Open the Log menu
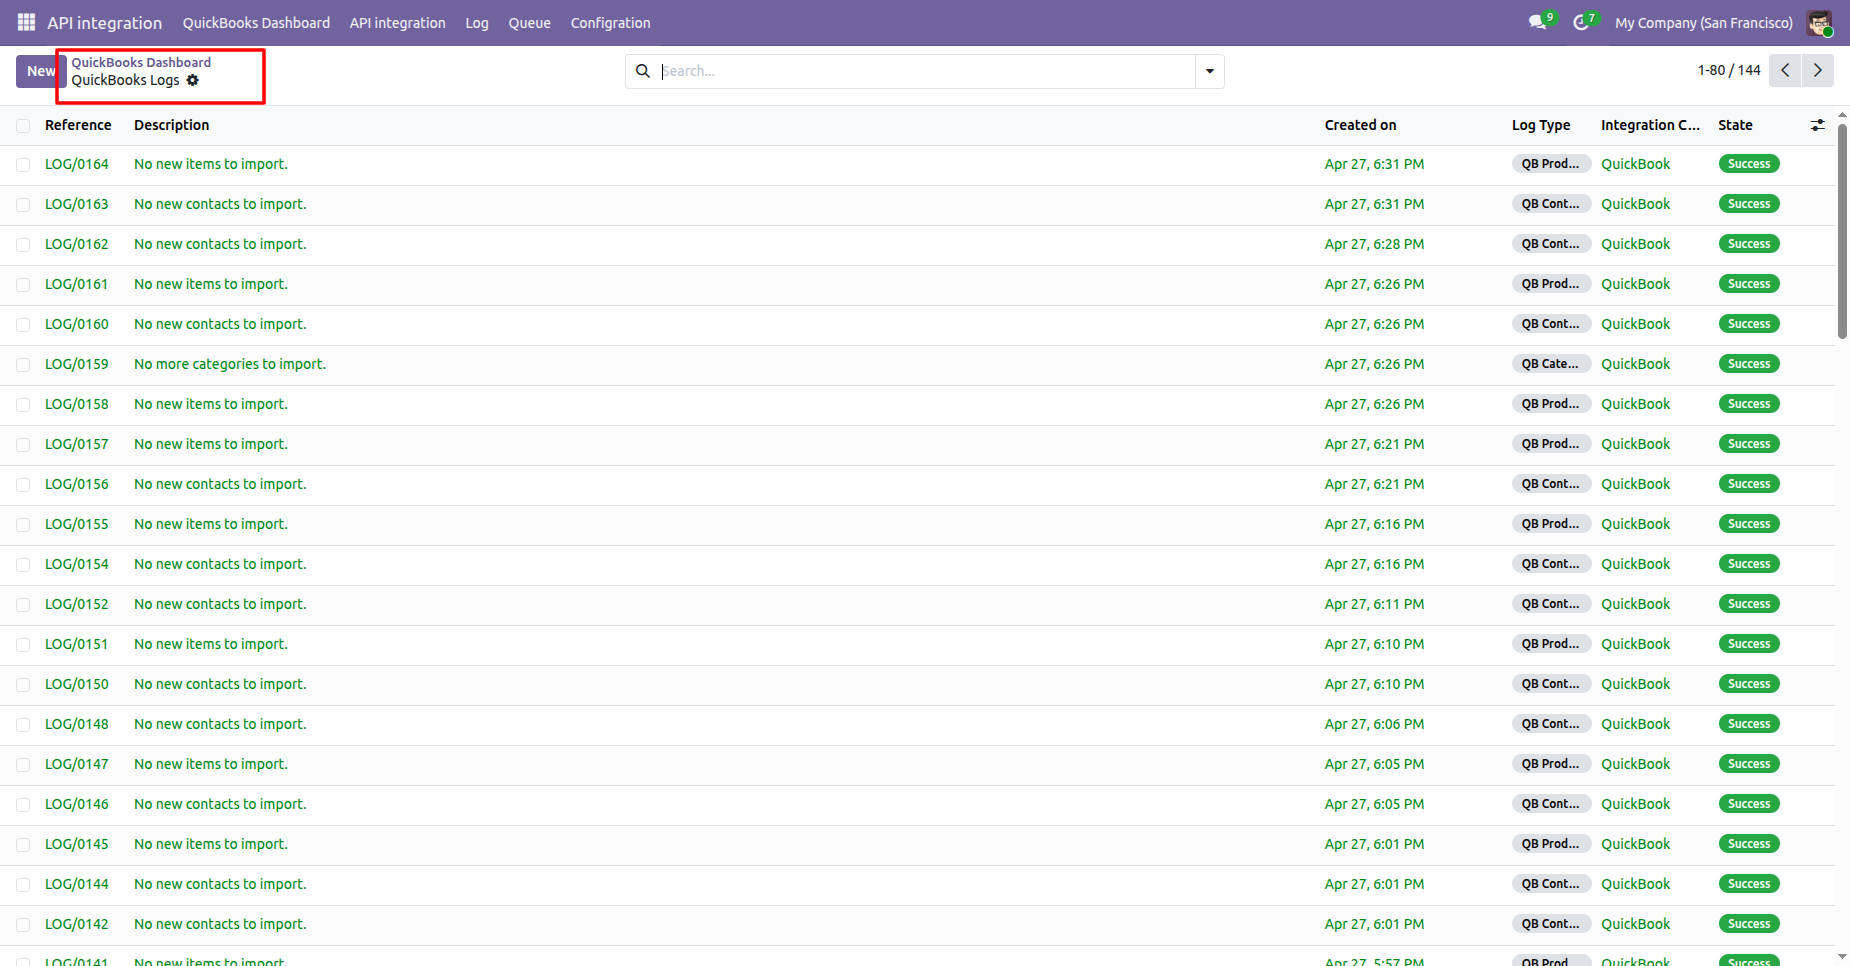1850x966 pixels. tap(477, 22)
